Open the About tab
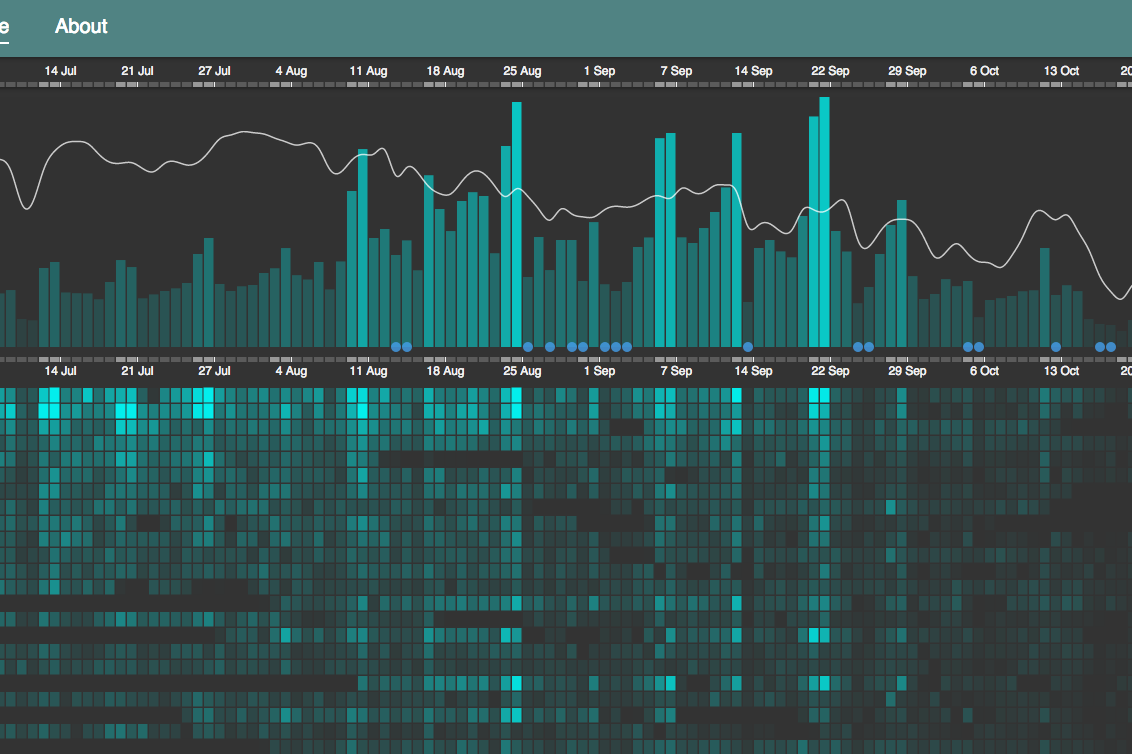Screen dimensions: 1132x754 tap(81, 27)
